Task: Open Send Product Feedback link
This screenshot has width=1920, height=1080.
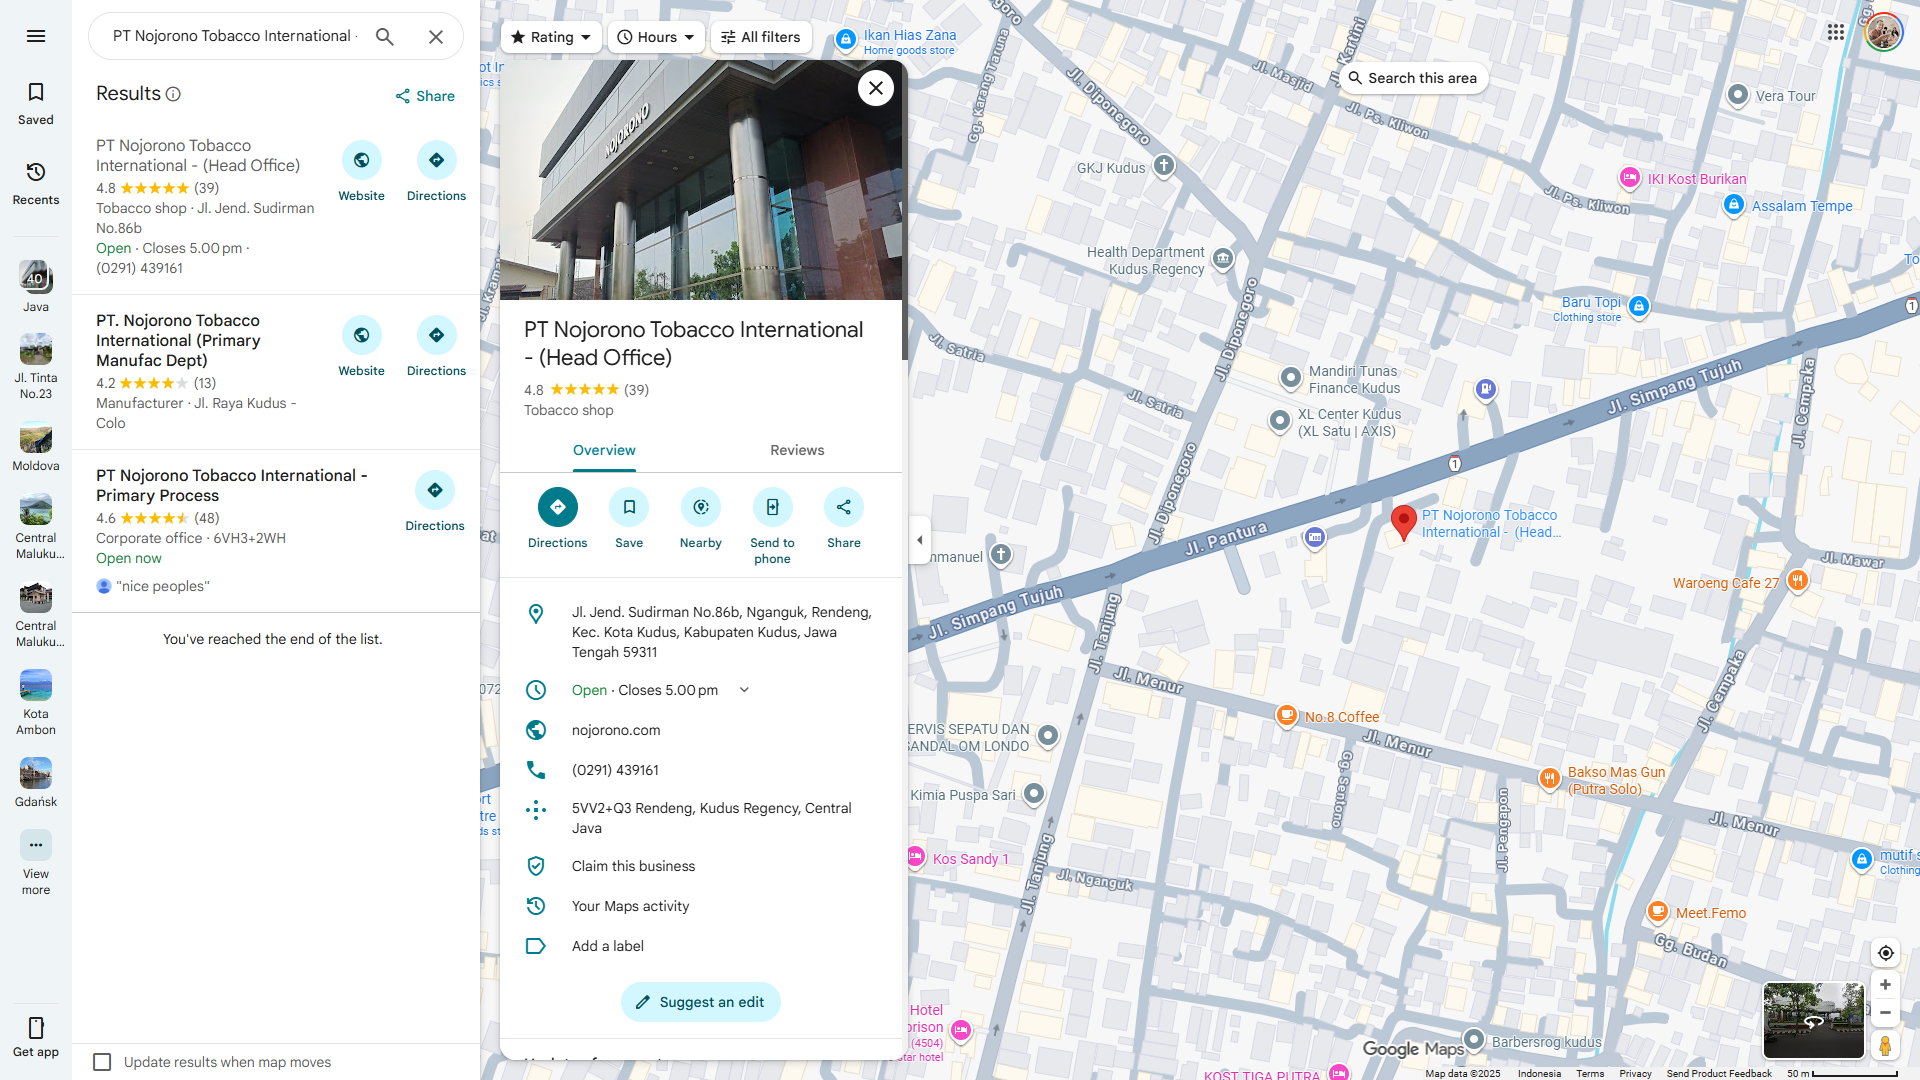Action: 1719,1074
